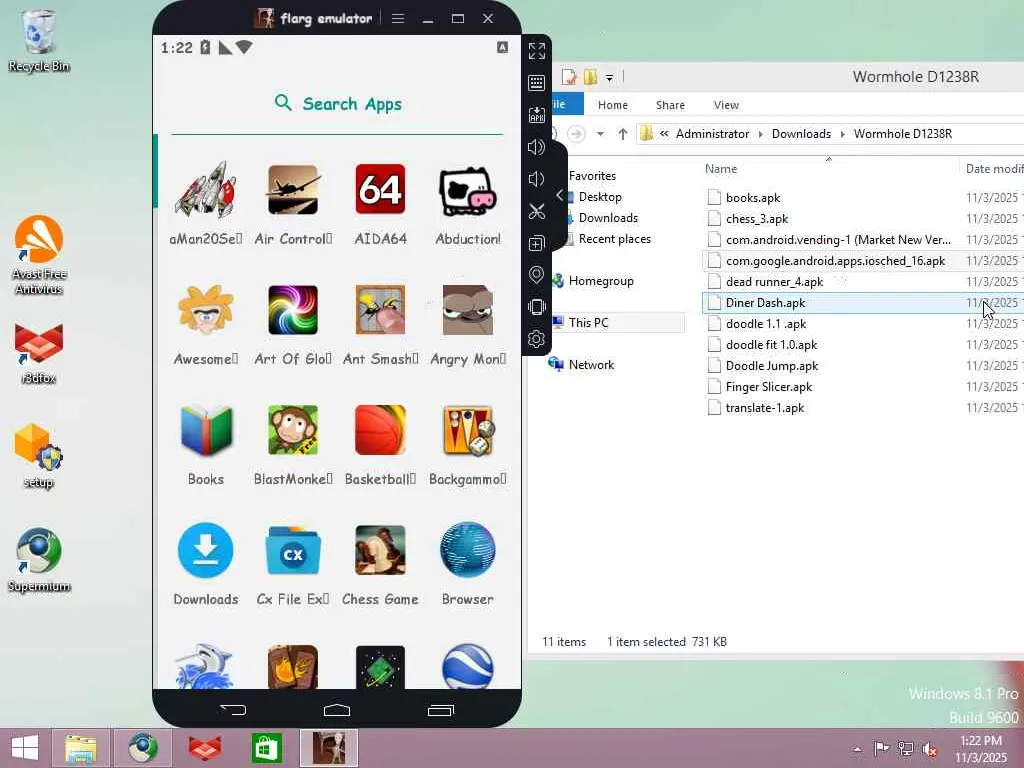The width and height of the screenshot is (1024, 768).
Task: Open Windows Store taskbar icon
Action: tap(267, 748)
